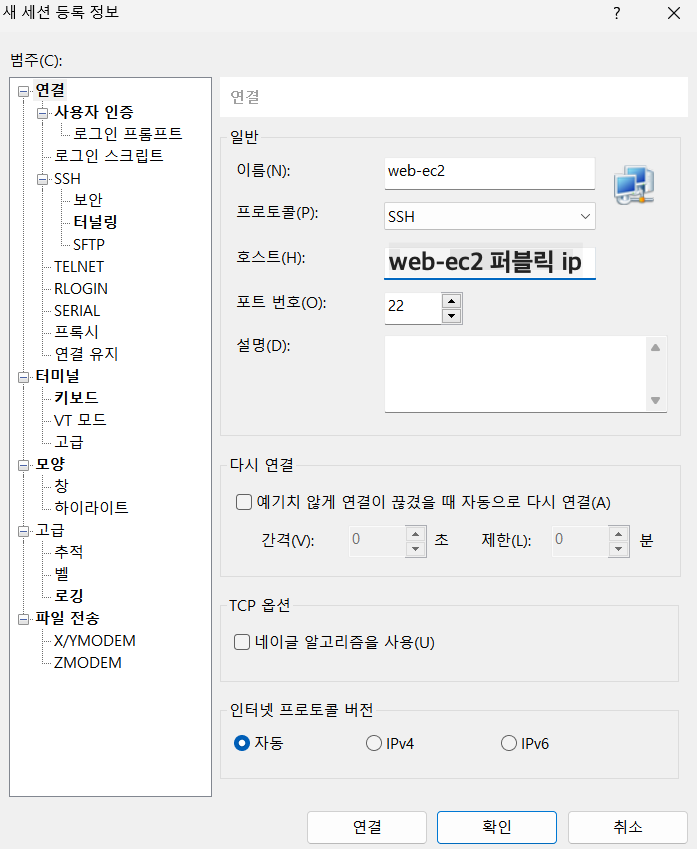The height and width of the screenshot is (849, 697).
Task: Select 하이라이트 tree item
Action: click(91, 508)
